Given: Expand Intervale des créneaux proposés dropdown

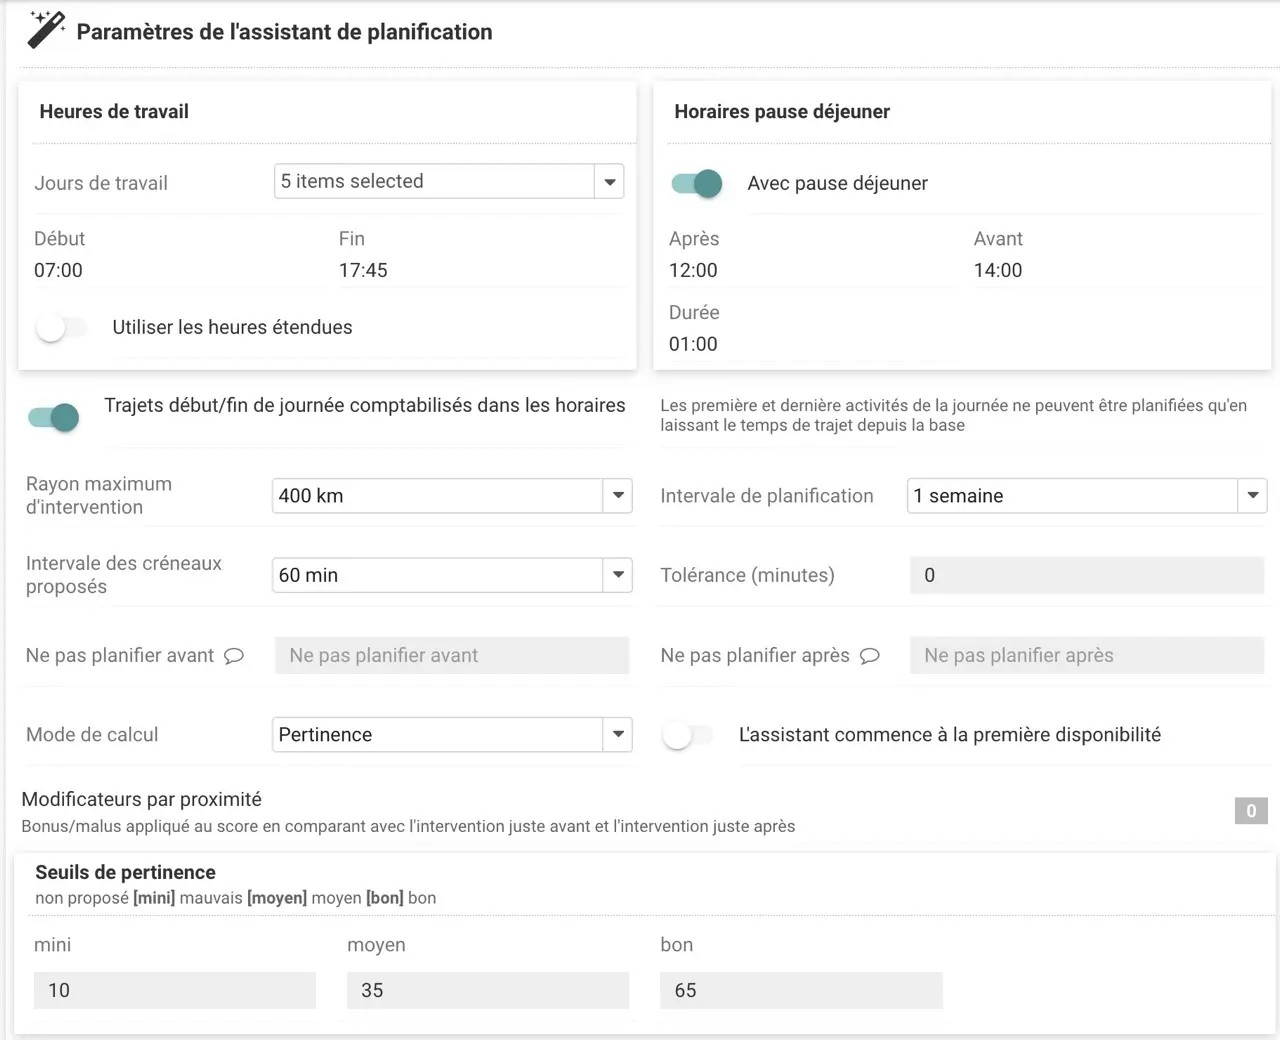Looking at the screenshot, I should [x=618, y=575].
